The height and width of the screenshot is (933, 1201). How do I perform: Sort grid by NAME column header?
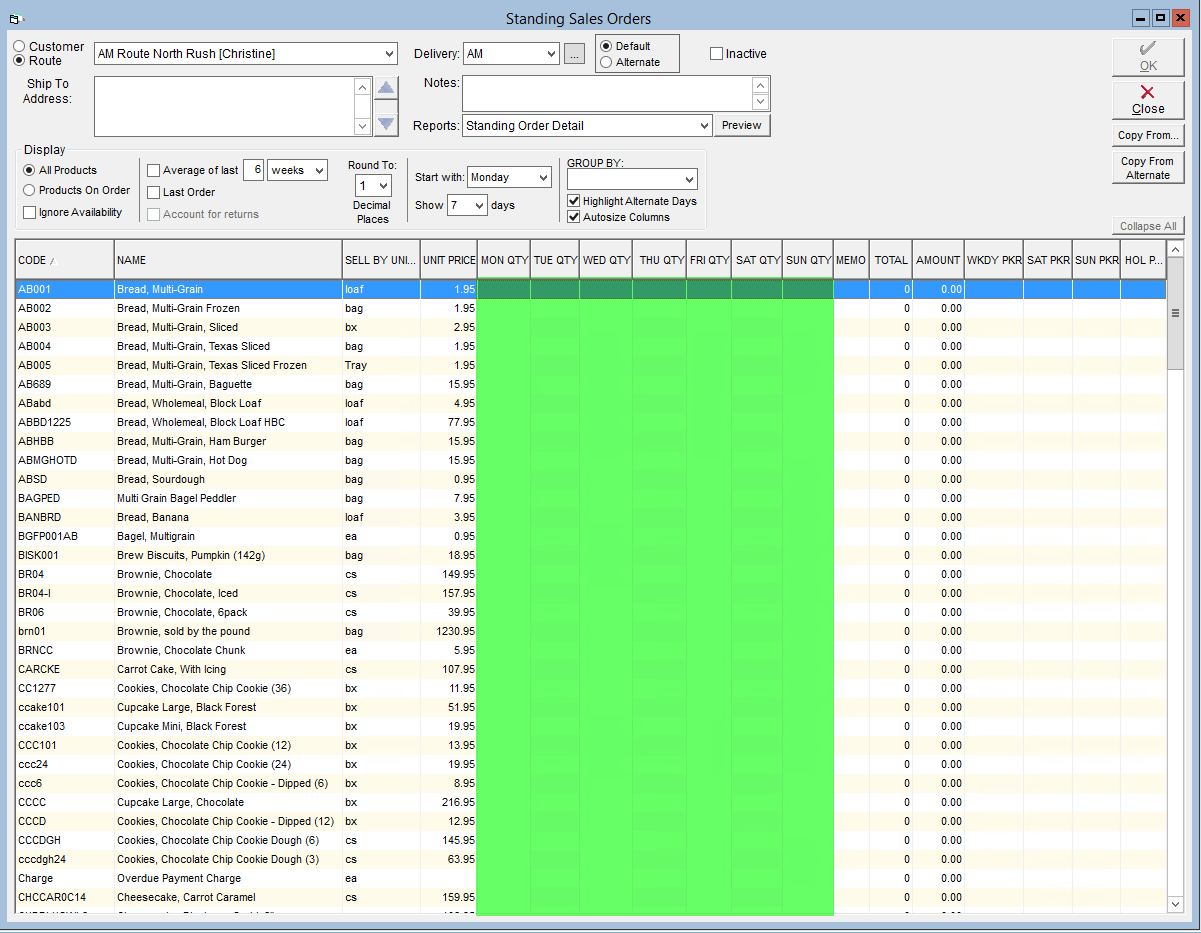point(228,260)
